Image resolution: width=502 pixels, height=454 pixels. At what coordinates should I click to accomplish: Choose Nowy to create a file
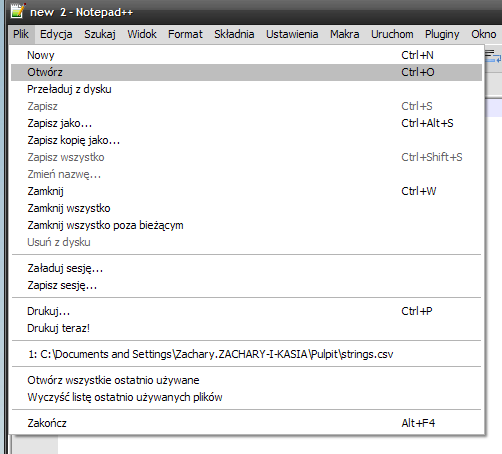point(246,55)
